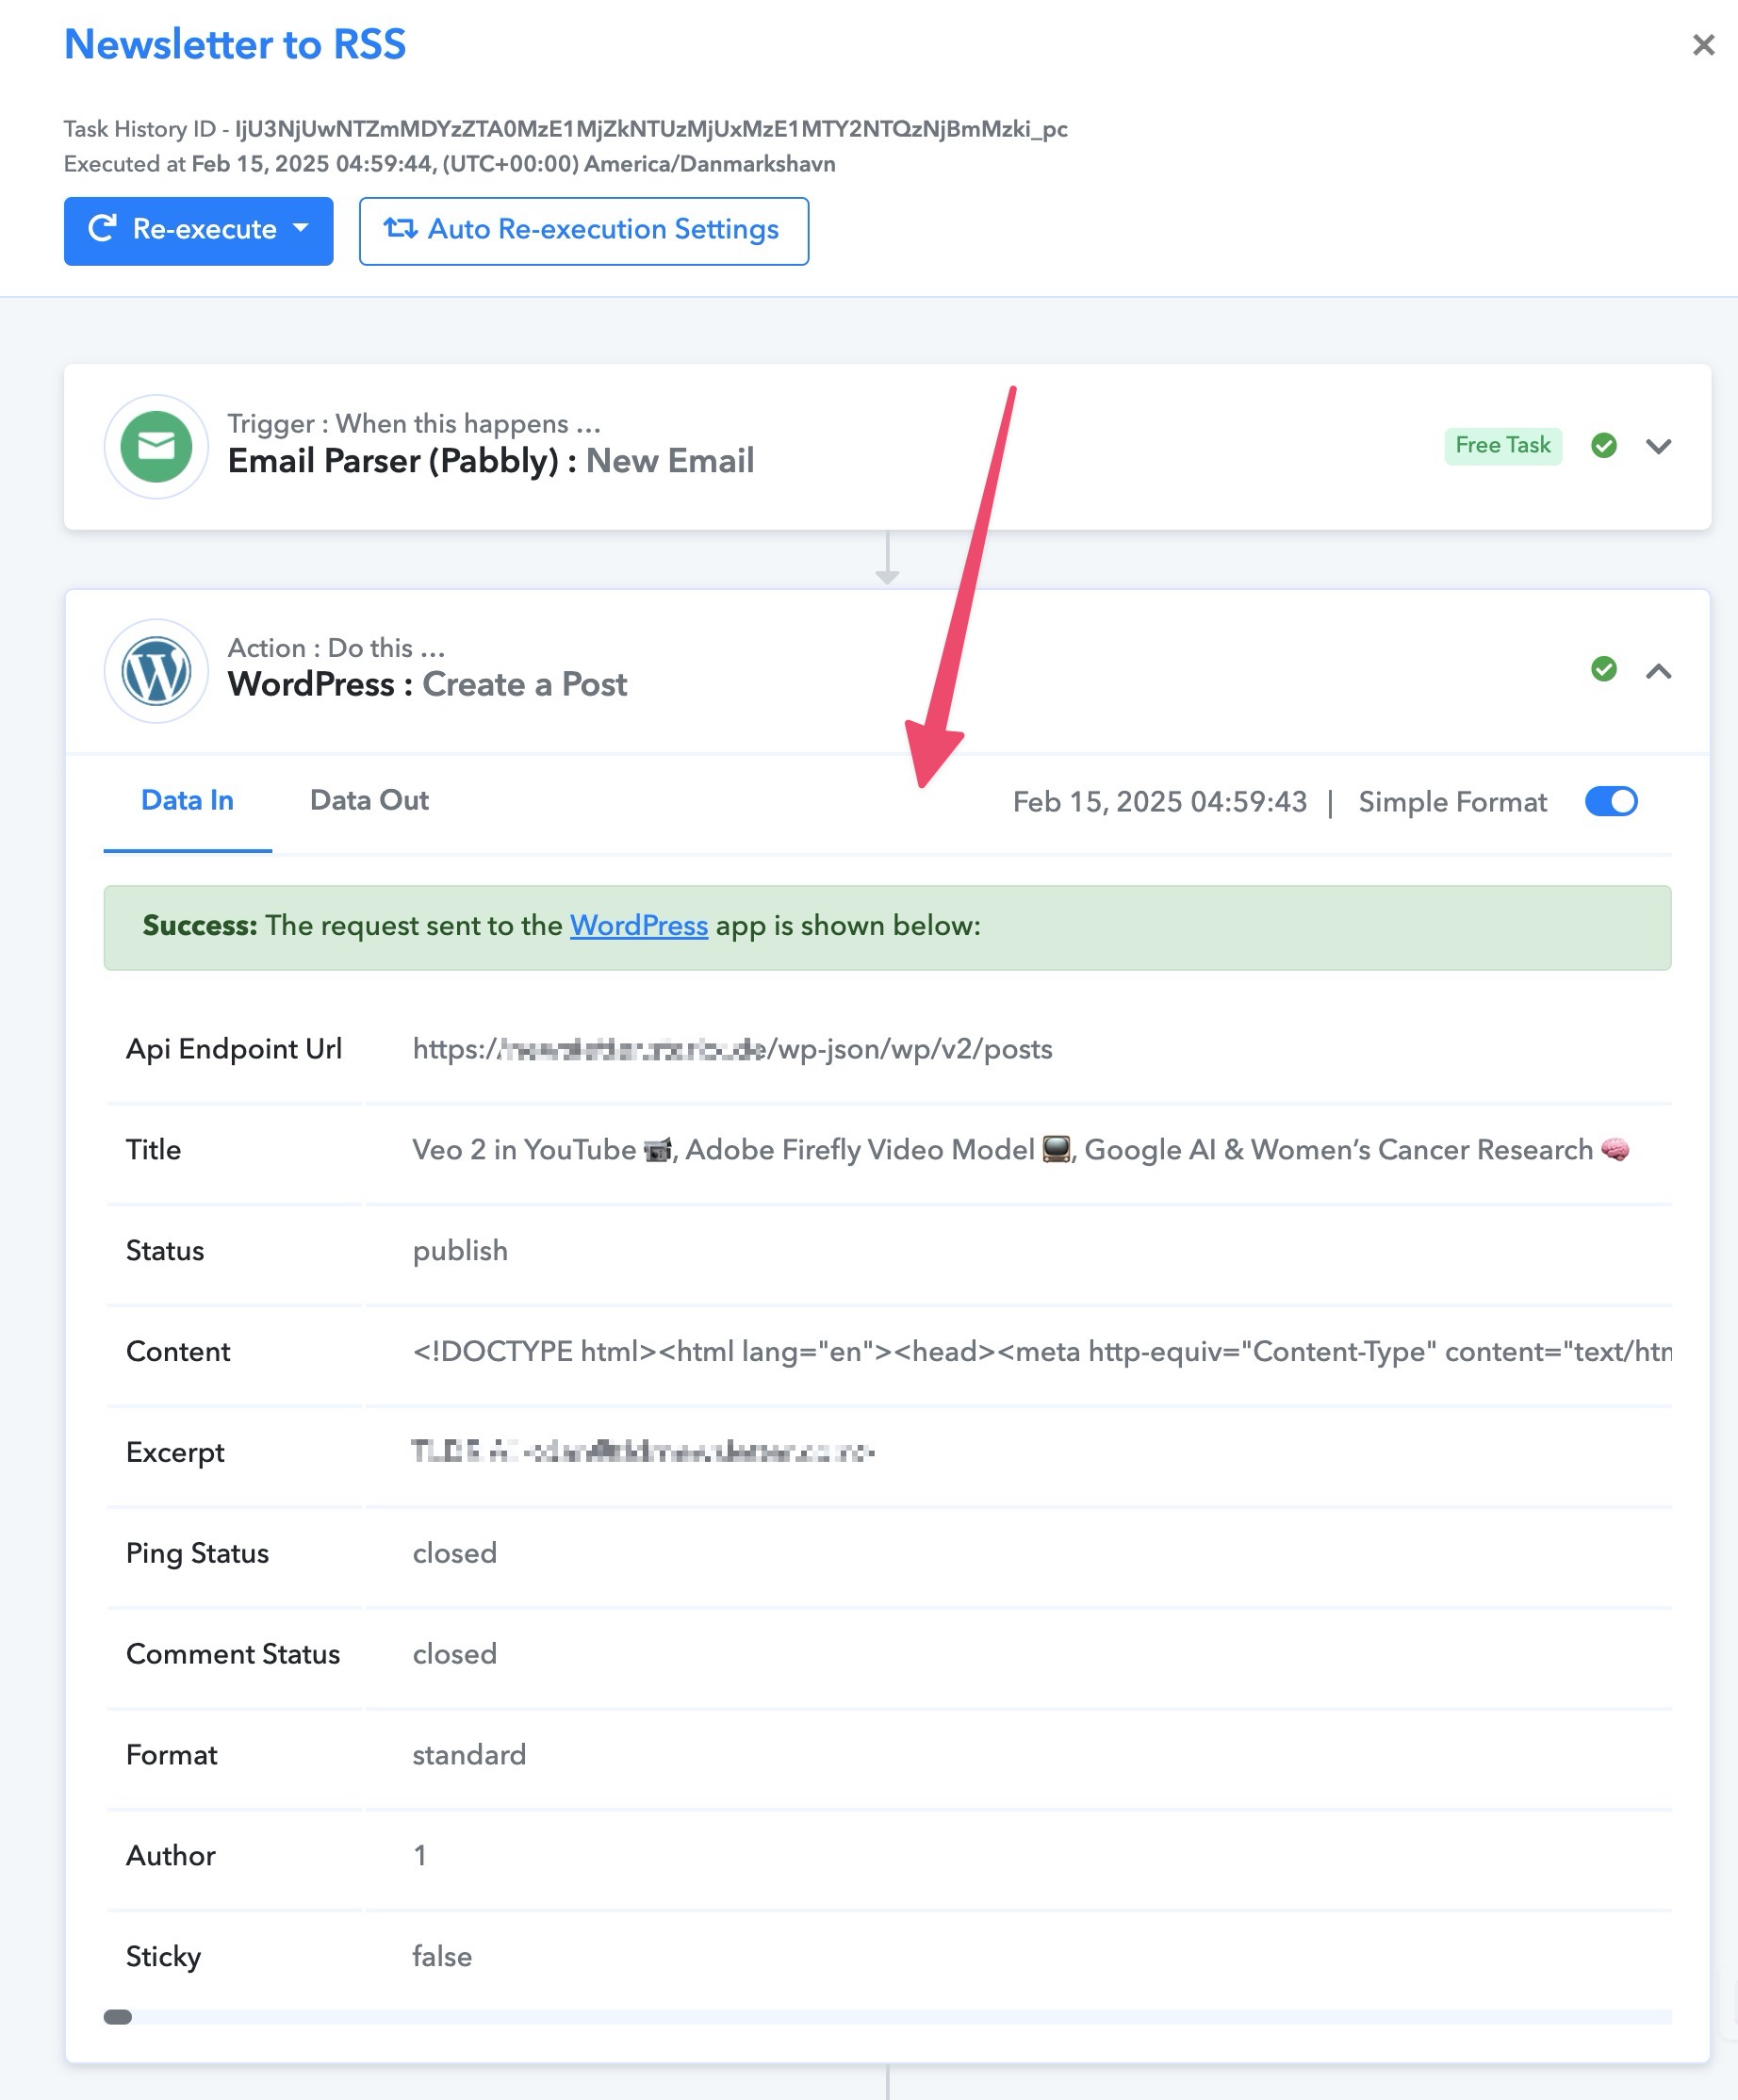The width and height of the screenshot is (1738, 2100).
Task: Click the Email Parser trigger icon
Action: pos(156,446)
